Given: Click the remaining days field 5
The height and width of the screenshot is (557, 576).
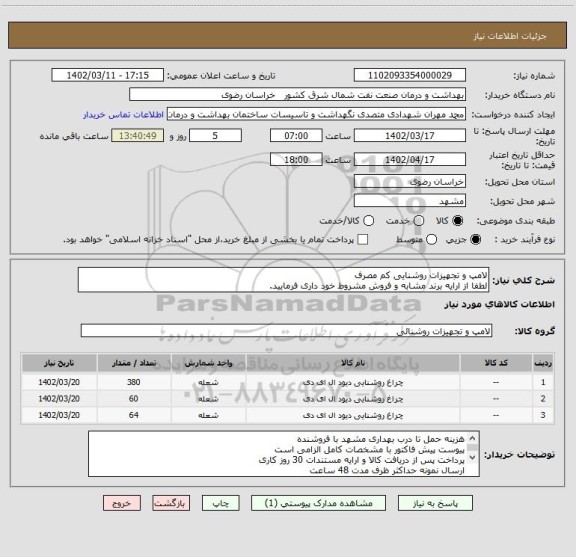Looking at the screenshot, I should pyautogui.click(x=215, y=136).
